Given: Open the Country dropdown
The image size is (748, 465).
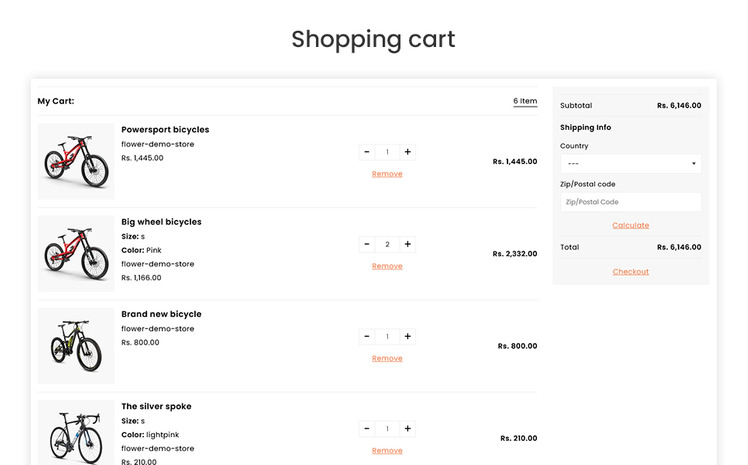Looking at the screenshot, I should point(631,164).
